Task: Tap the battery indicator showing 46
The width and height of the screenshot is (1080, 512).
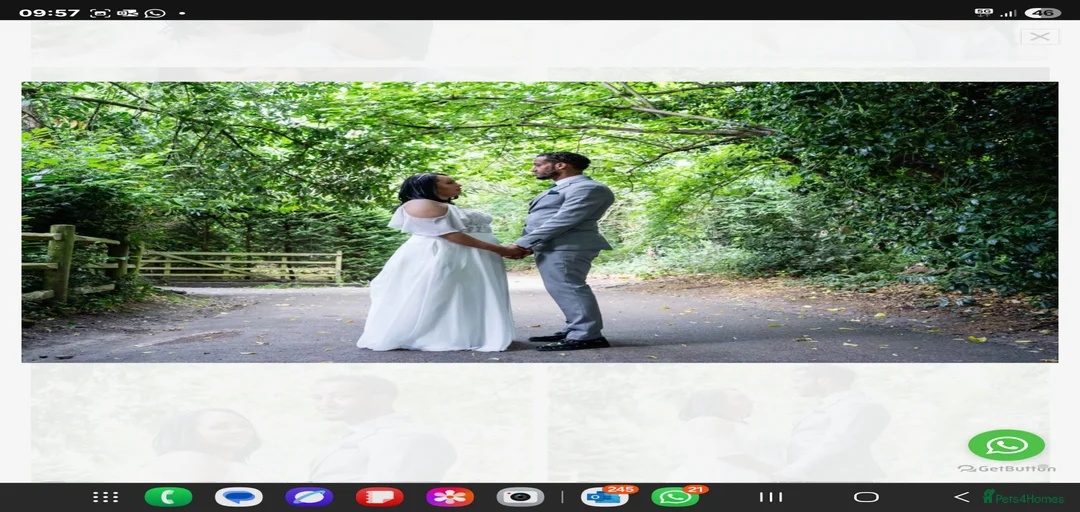Action: click(x=1043, y=13)
